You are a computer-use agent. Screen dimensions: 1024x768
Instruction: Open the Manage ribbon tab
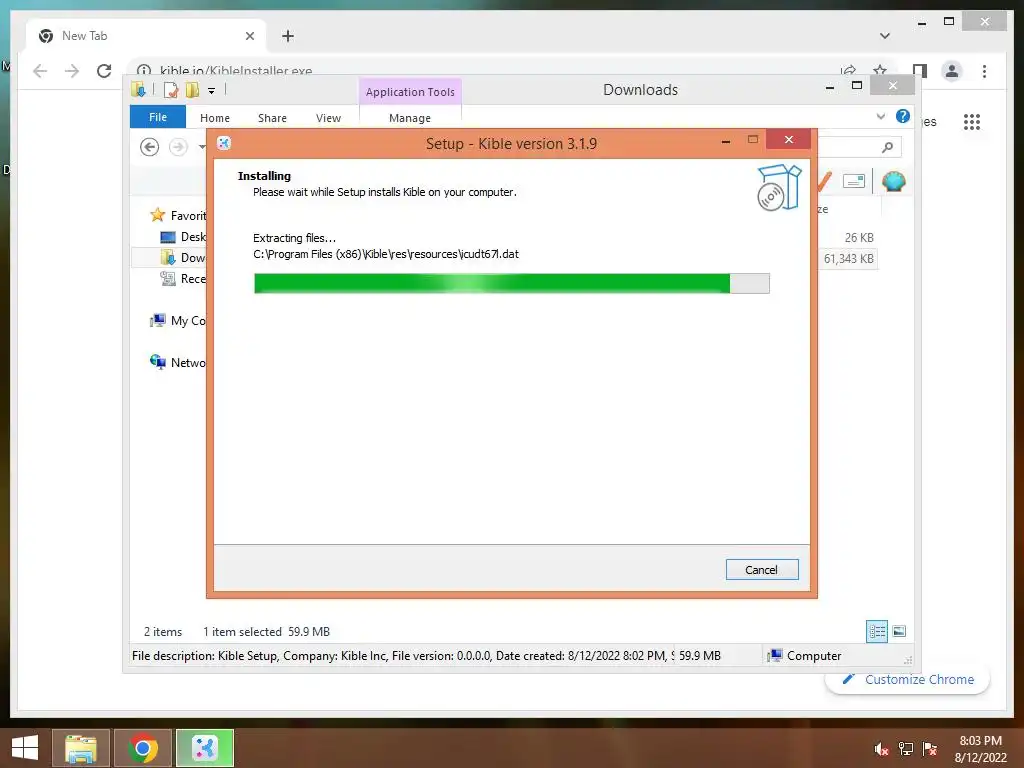click(410, 118)
